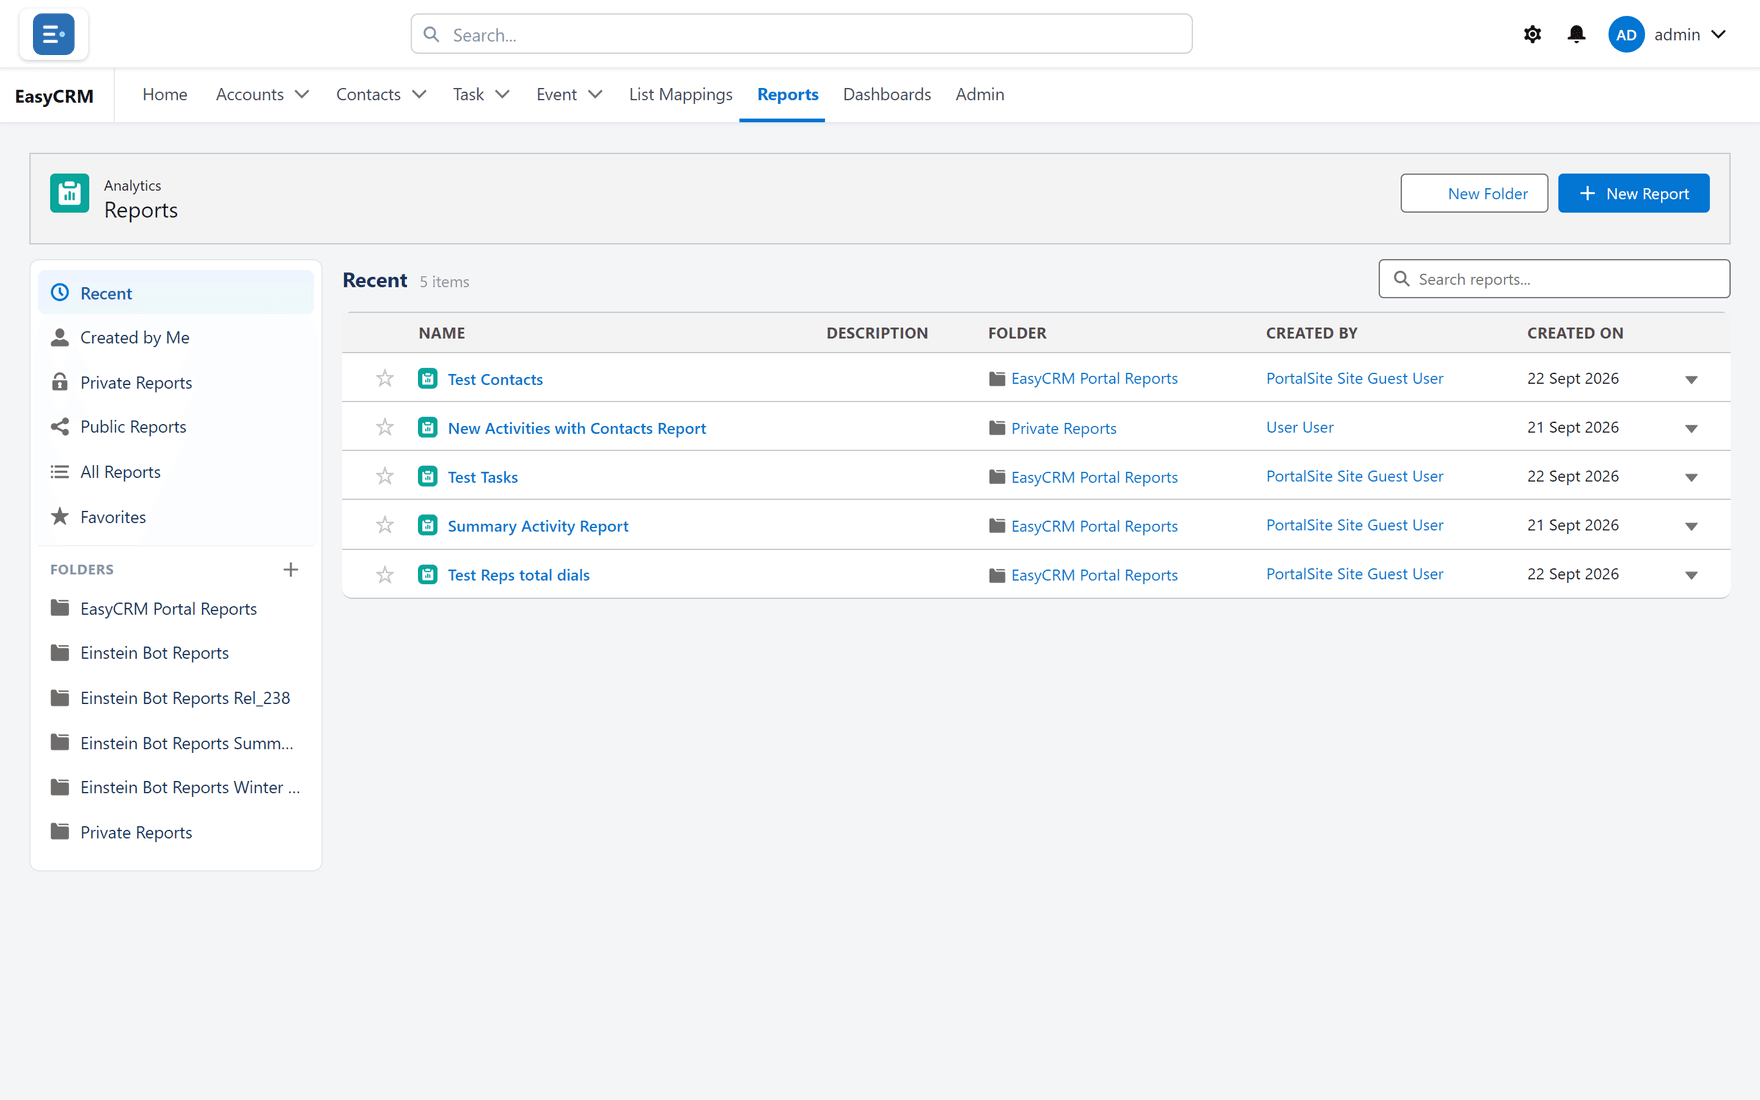Create a New Report
Image resolution: width=1760 pixels, height=1100 pixels.
[1634, 193]
